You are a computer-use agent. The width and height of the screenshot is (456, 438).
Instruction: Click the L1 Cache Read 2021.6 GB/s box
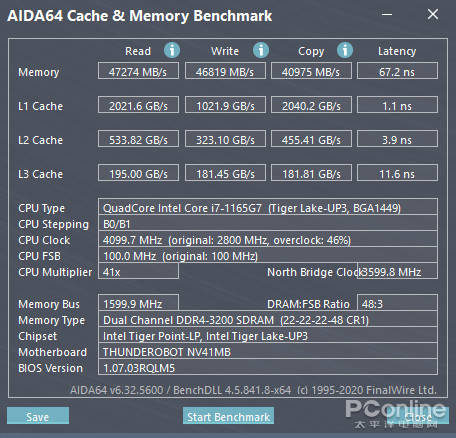click(x=138, y=105)
